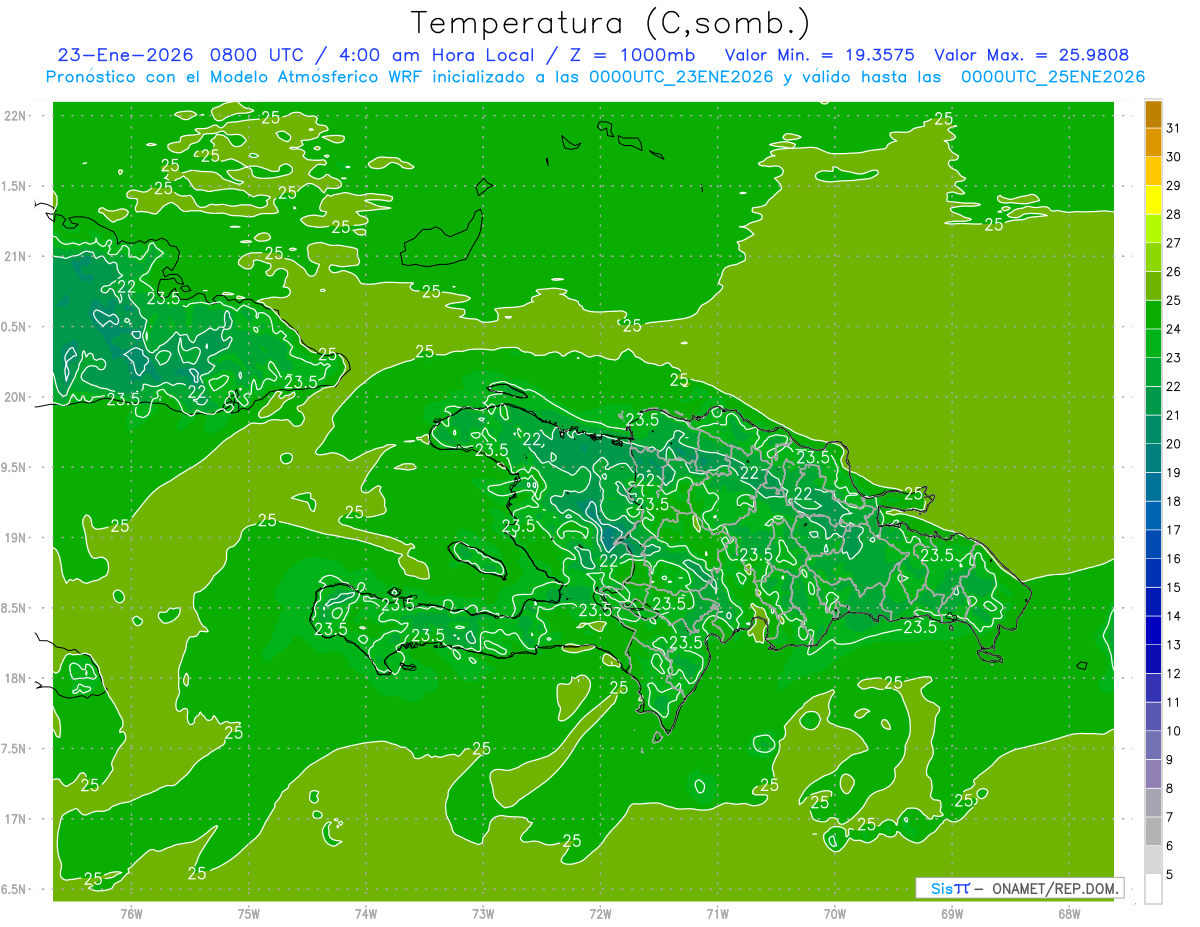Click the '18N' latitude axis label
Image resolution: width=1200 pixels, height=927 pixels.
pyautogui.click(x=15, y=678)
